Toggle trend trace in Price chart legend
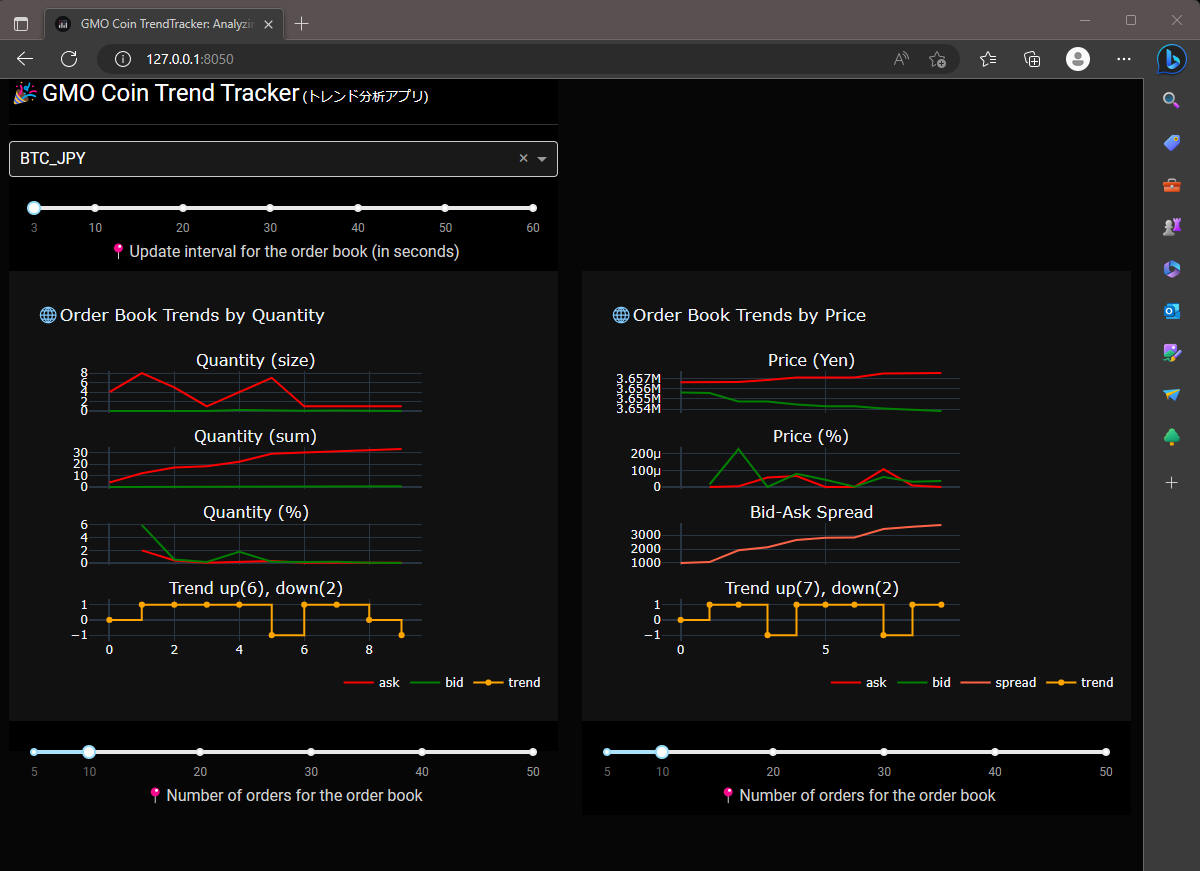This screenshot has width=1200, height=871. [x=1079, y=683]
